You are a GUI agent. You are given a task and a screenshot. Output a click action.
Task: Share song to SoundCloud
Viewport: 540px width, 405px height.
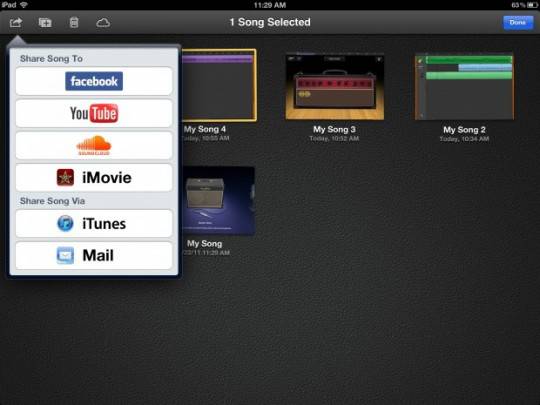click(x=94, y=145)
